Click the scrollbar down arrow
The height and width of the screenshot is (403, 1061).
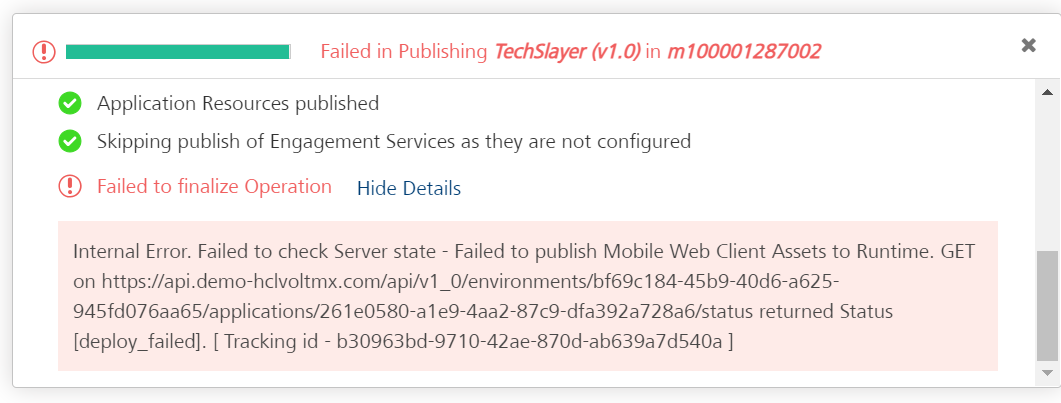(1047, 373)
